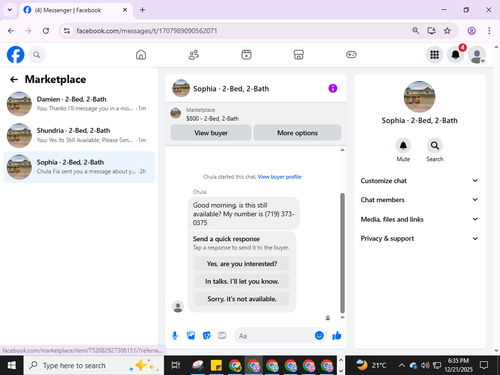Open the View buyer profile link
The image size is (500, 375).
click(x=279, y=177)
